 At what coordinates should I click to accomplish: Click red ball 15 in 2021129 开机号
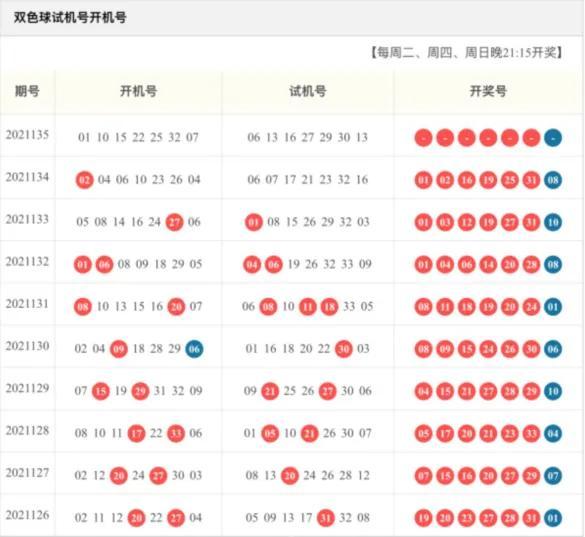click(x=101, y=391)
